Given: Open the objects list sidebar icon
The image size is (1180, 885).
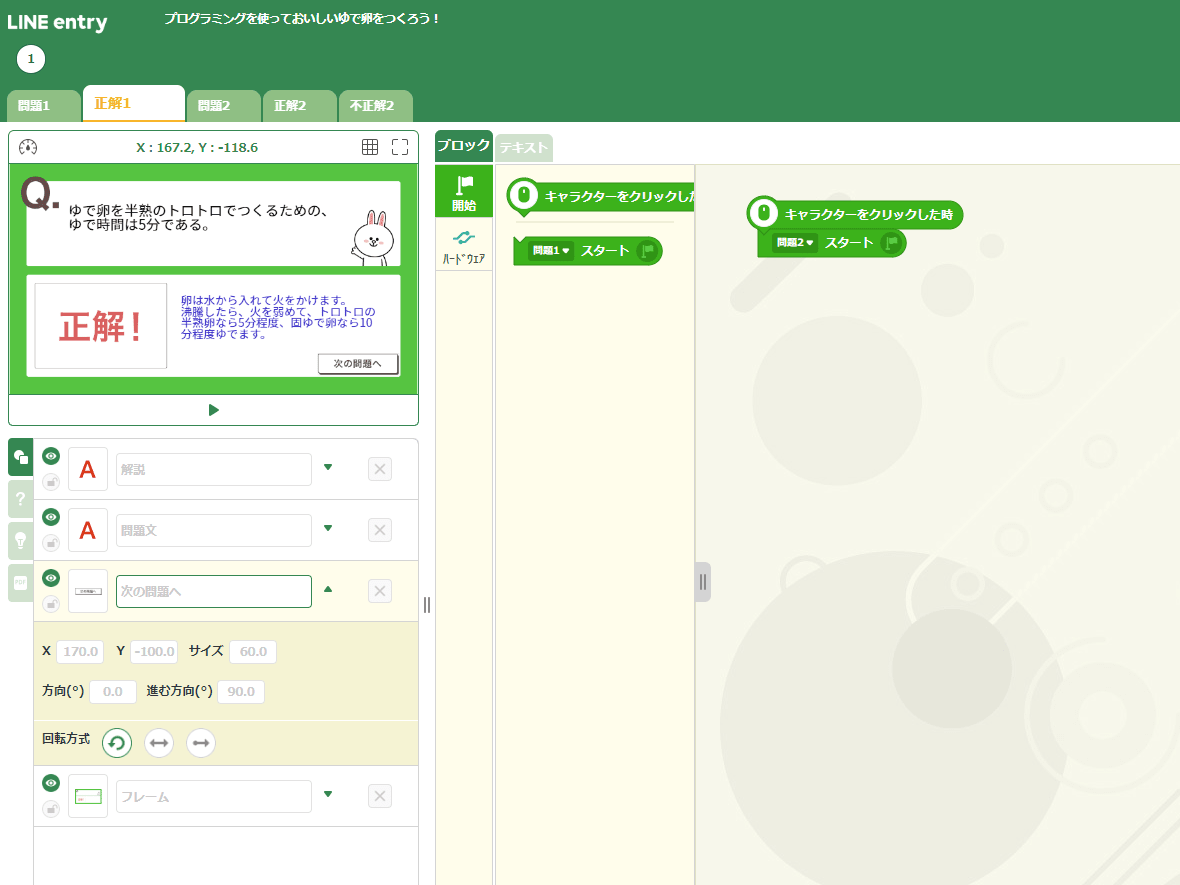Looking at the screenshot, I should pyautogui.click(x=20, y=457).
